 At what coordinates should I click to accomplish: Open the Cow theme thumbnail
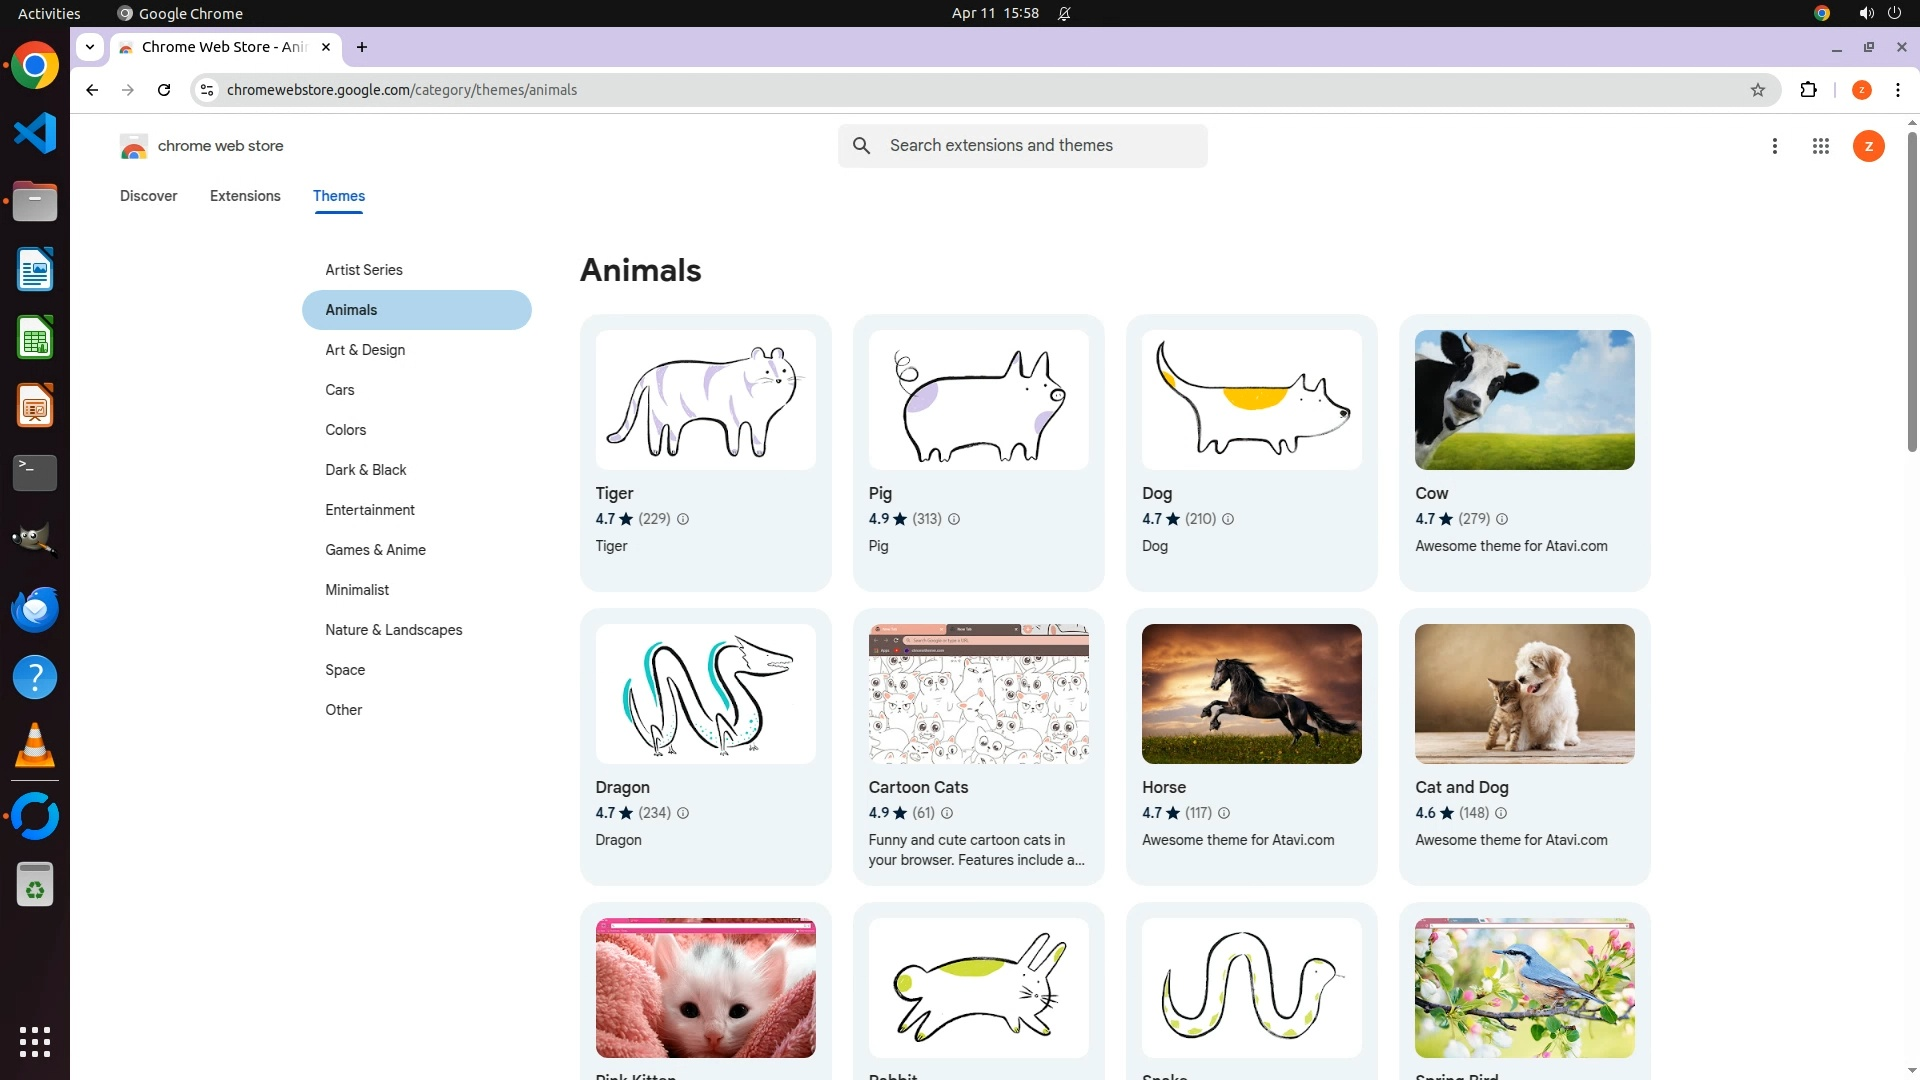click(x=1524, y=400)
